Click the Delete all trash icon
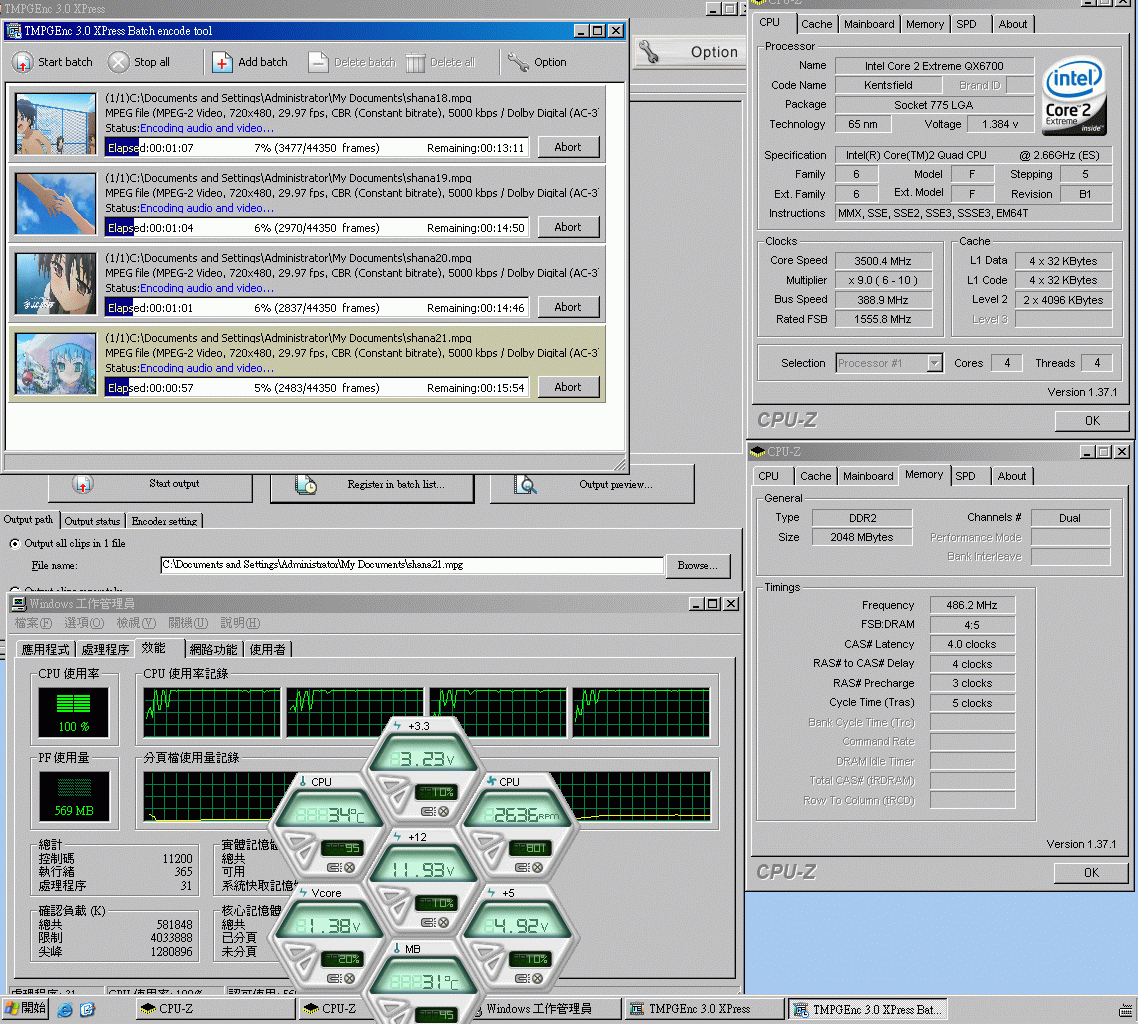Screen dimensions: 1138x1024 click(x=415, y=62)
